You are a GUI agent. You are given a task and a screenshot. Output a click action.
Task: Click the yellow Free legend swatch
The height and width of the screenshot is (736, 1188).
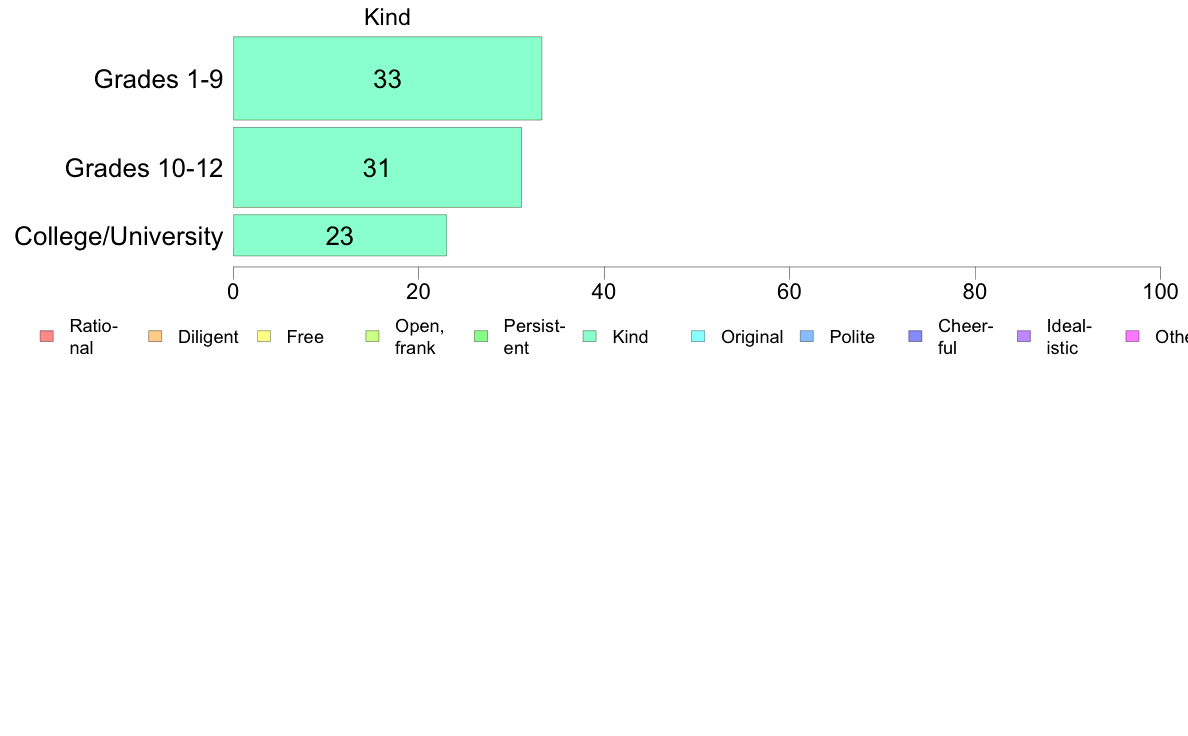264,337
